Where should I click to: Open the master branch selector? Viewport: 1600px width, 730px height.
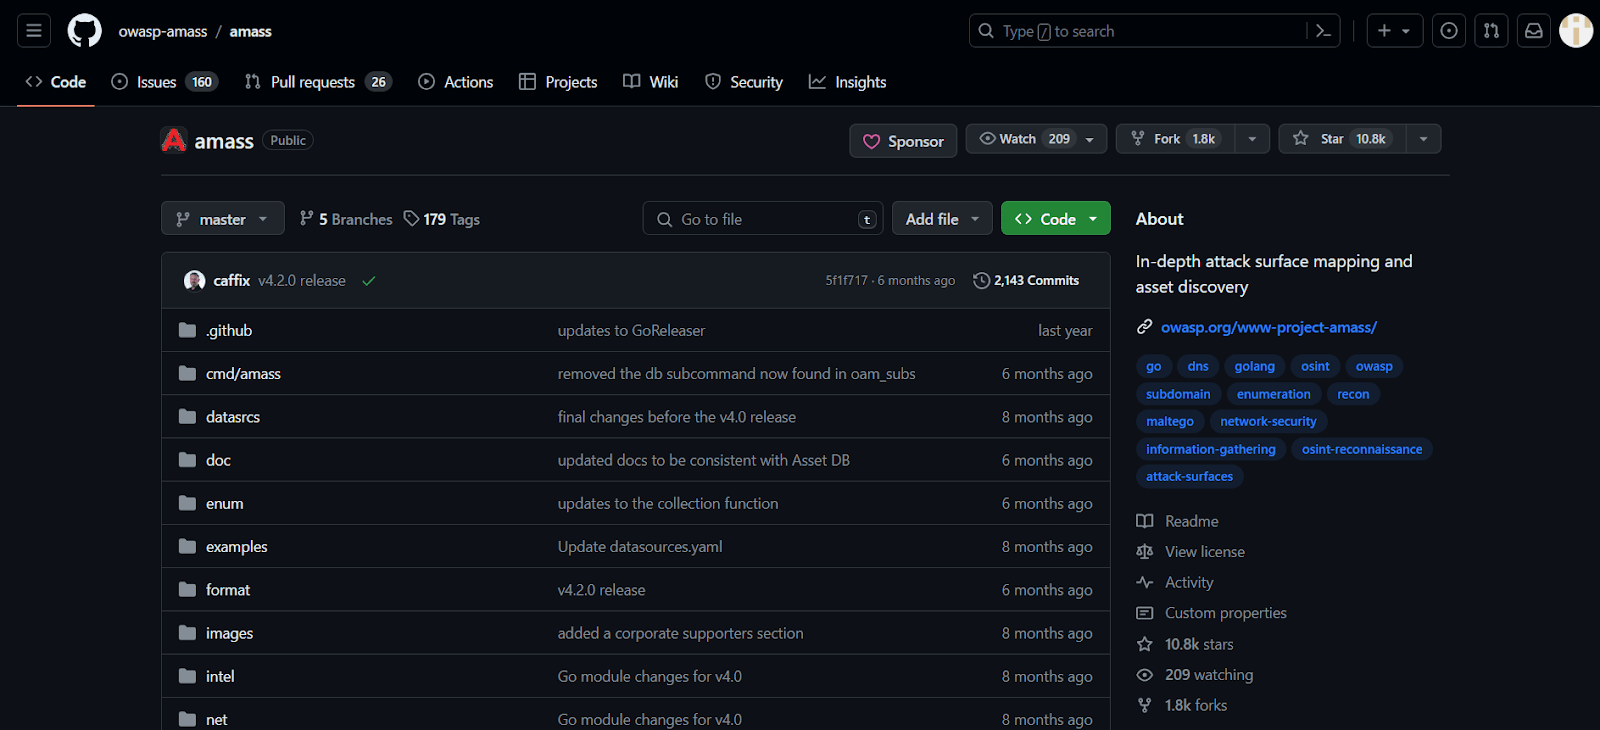click(223, 219)
